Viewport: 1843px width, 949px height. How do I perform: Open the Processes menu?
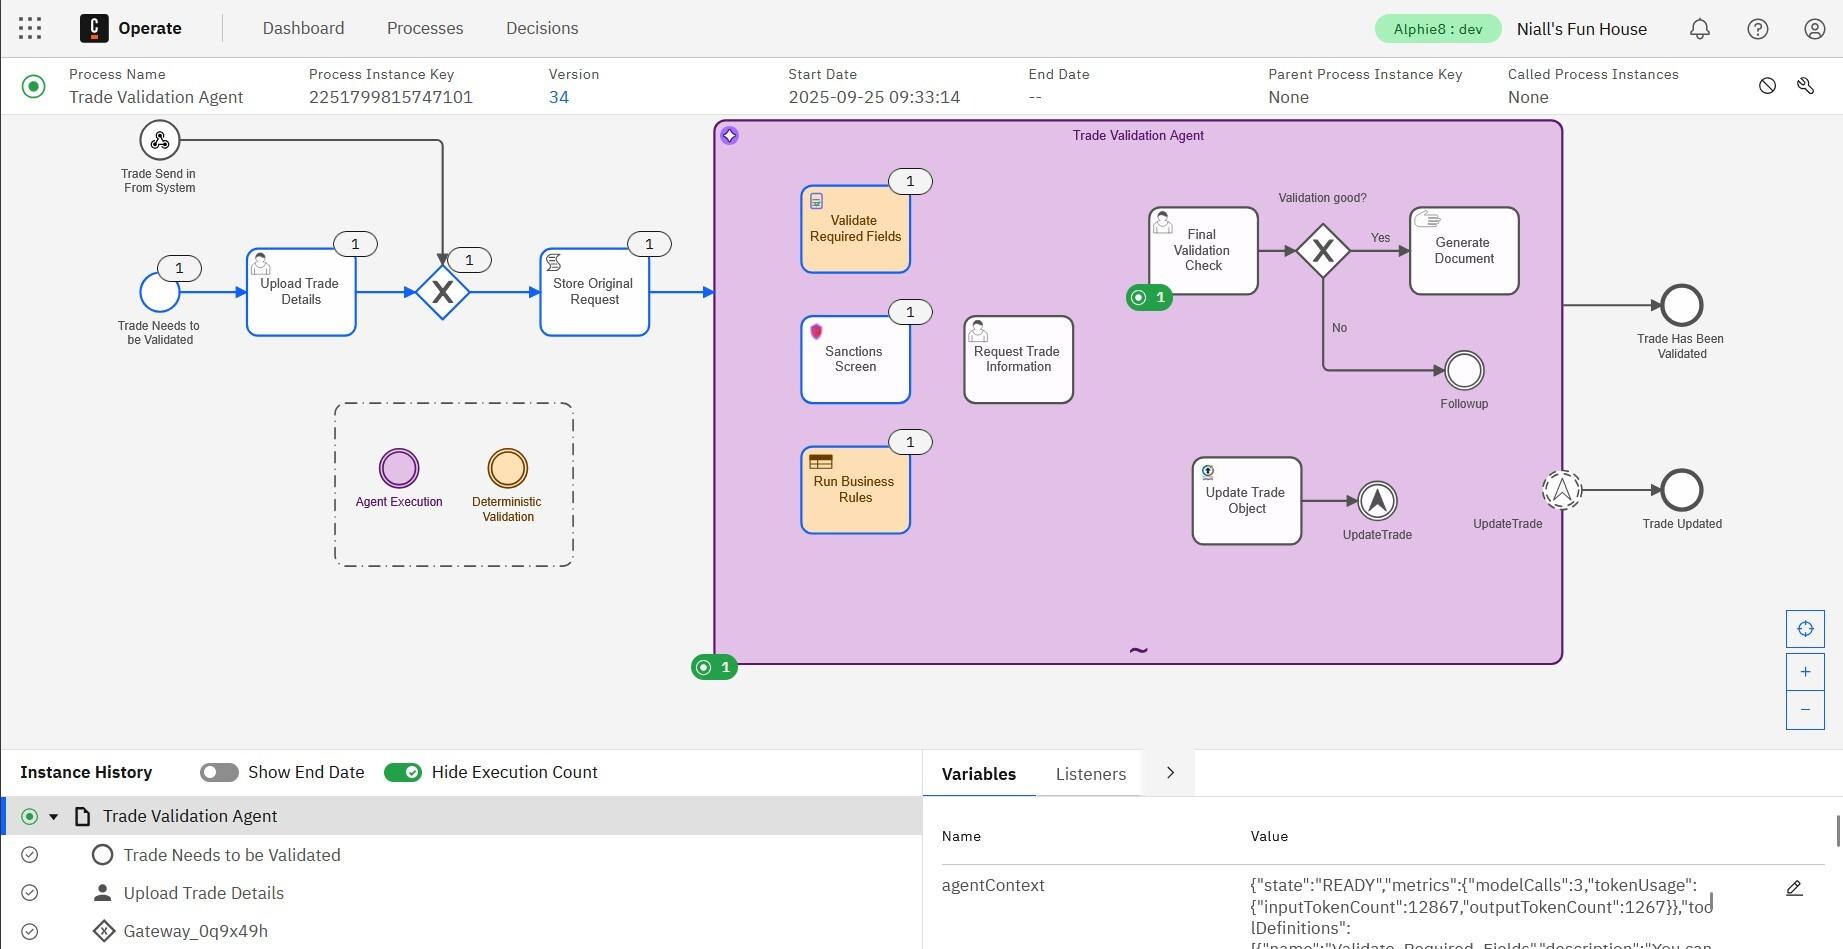tap(425, 28)
